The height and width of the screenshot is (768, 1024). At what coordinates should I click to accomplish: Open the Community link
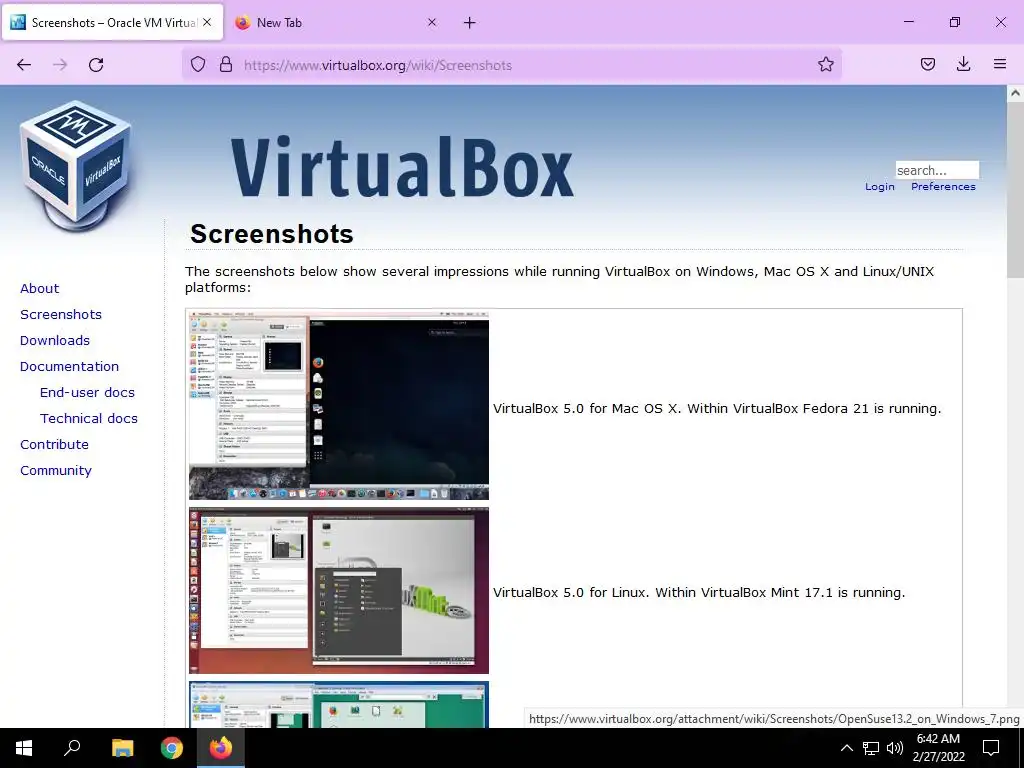pyautogui.click(x=56, y=471)
